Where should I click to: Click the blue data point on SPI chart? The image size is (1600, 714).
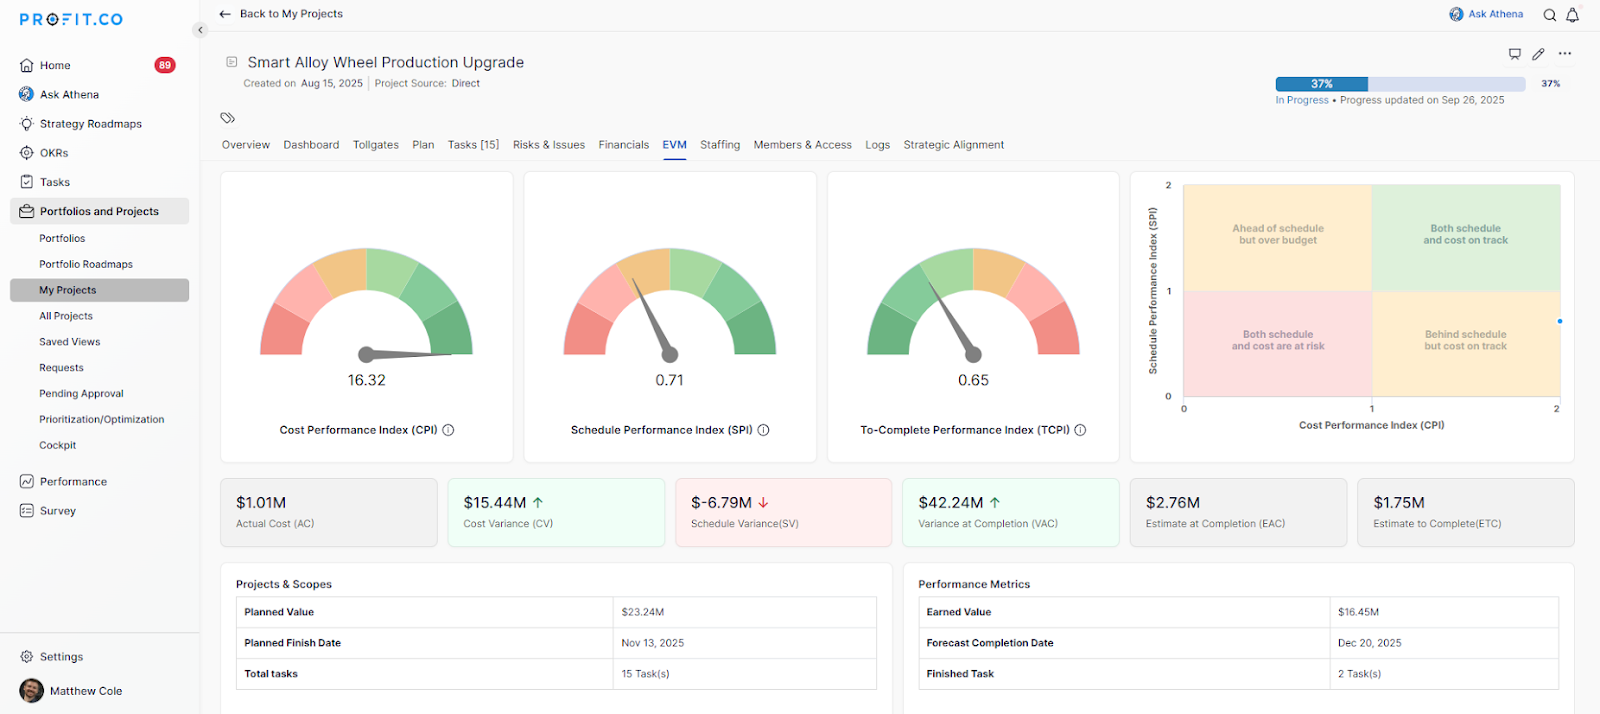1559,321
